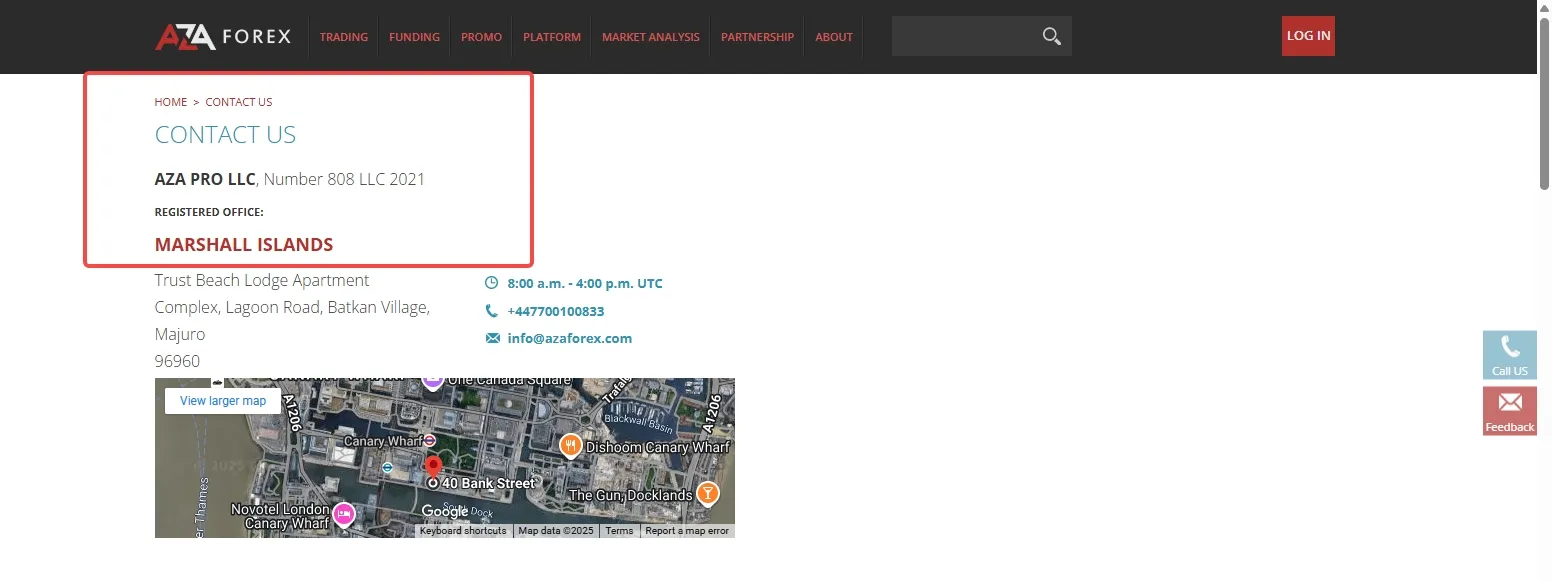This screenshot has height=581, width=1552.
Task: Click the REGISTERED OFFICE label
Action: 209,212
